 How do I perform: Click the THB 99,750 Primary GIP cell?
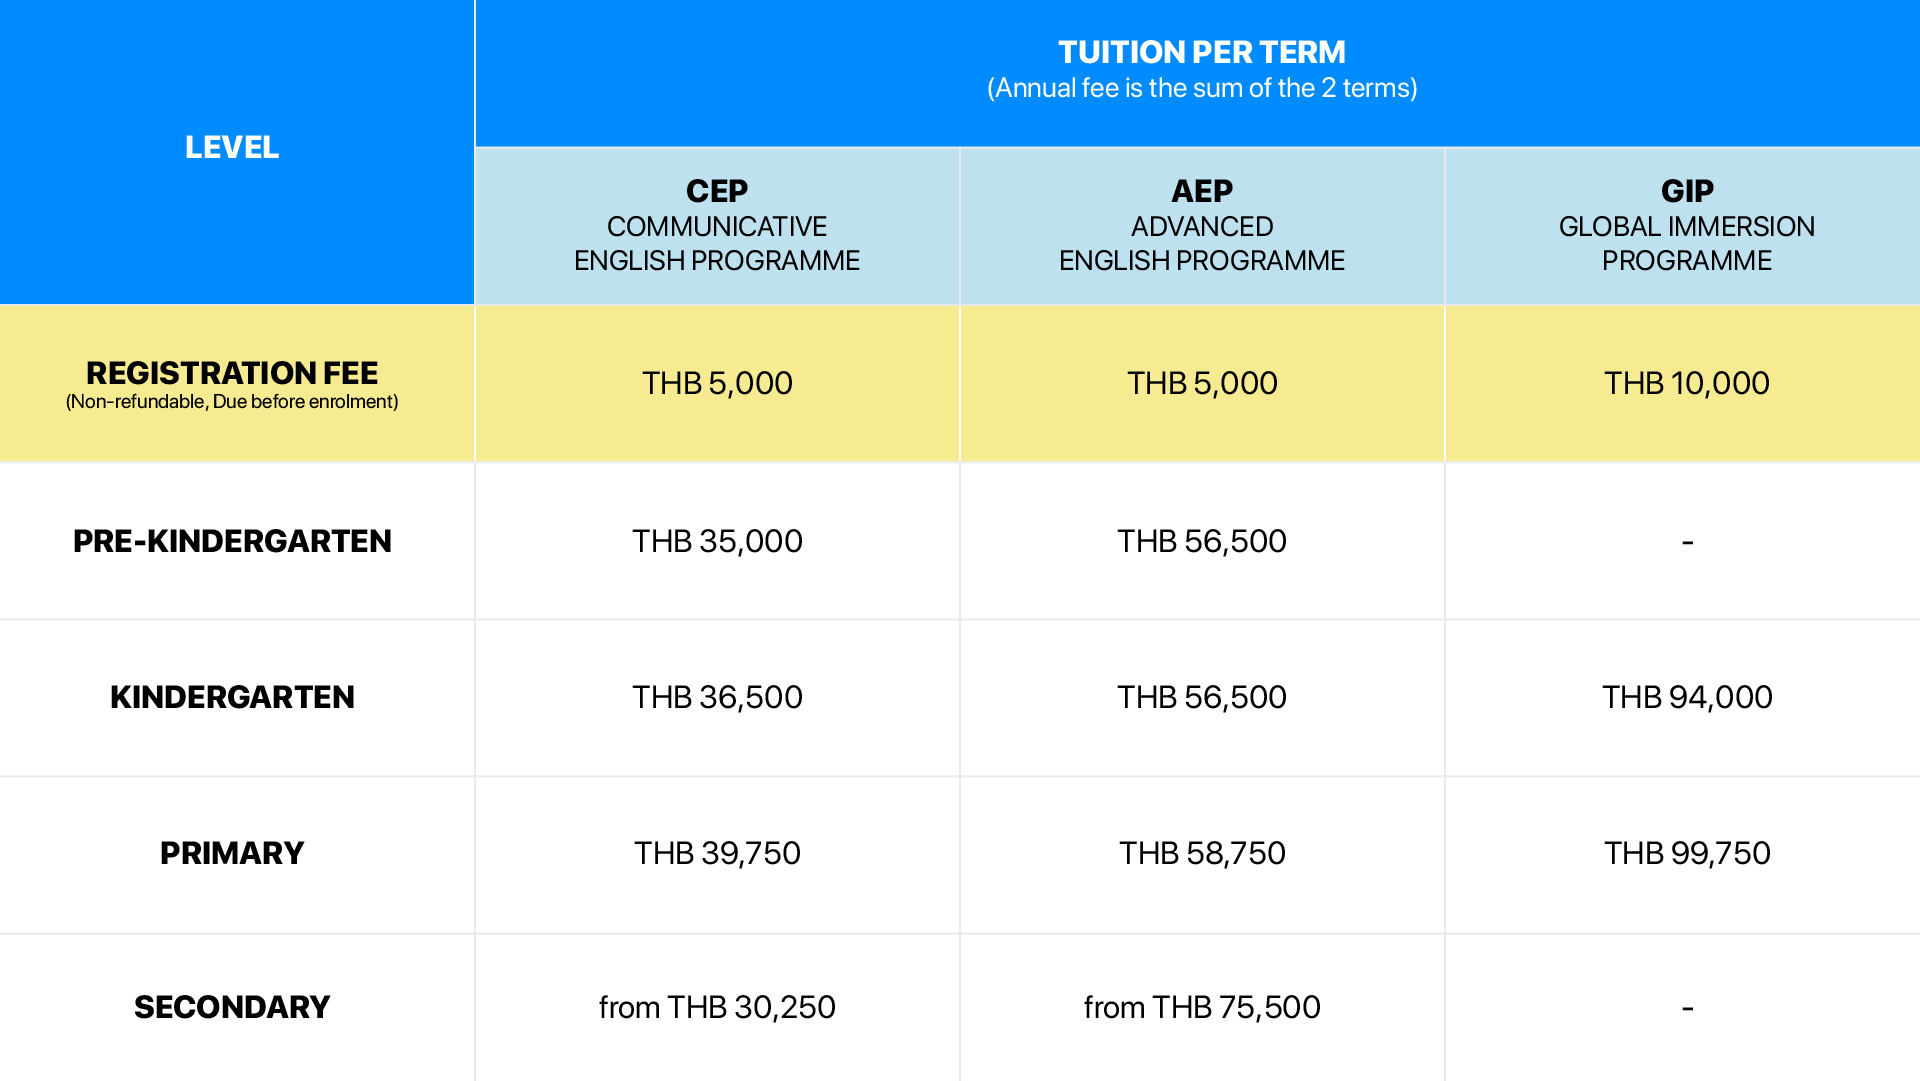tap(1686, 853)
